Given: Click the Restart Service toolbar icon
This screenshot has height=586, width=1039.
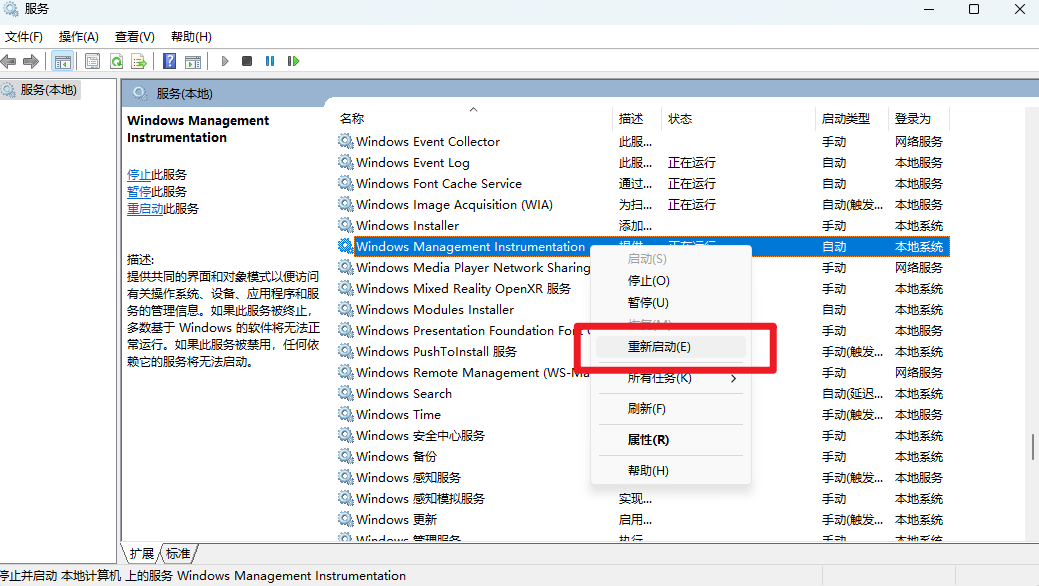Looking at the screenshot, I should point(293,61).
